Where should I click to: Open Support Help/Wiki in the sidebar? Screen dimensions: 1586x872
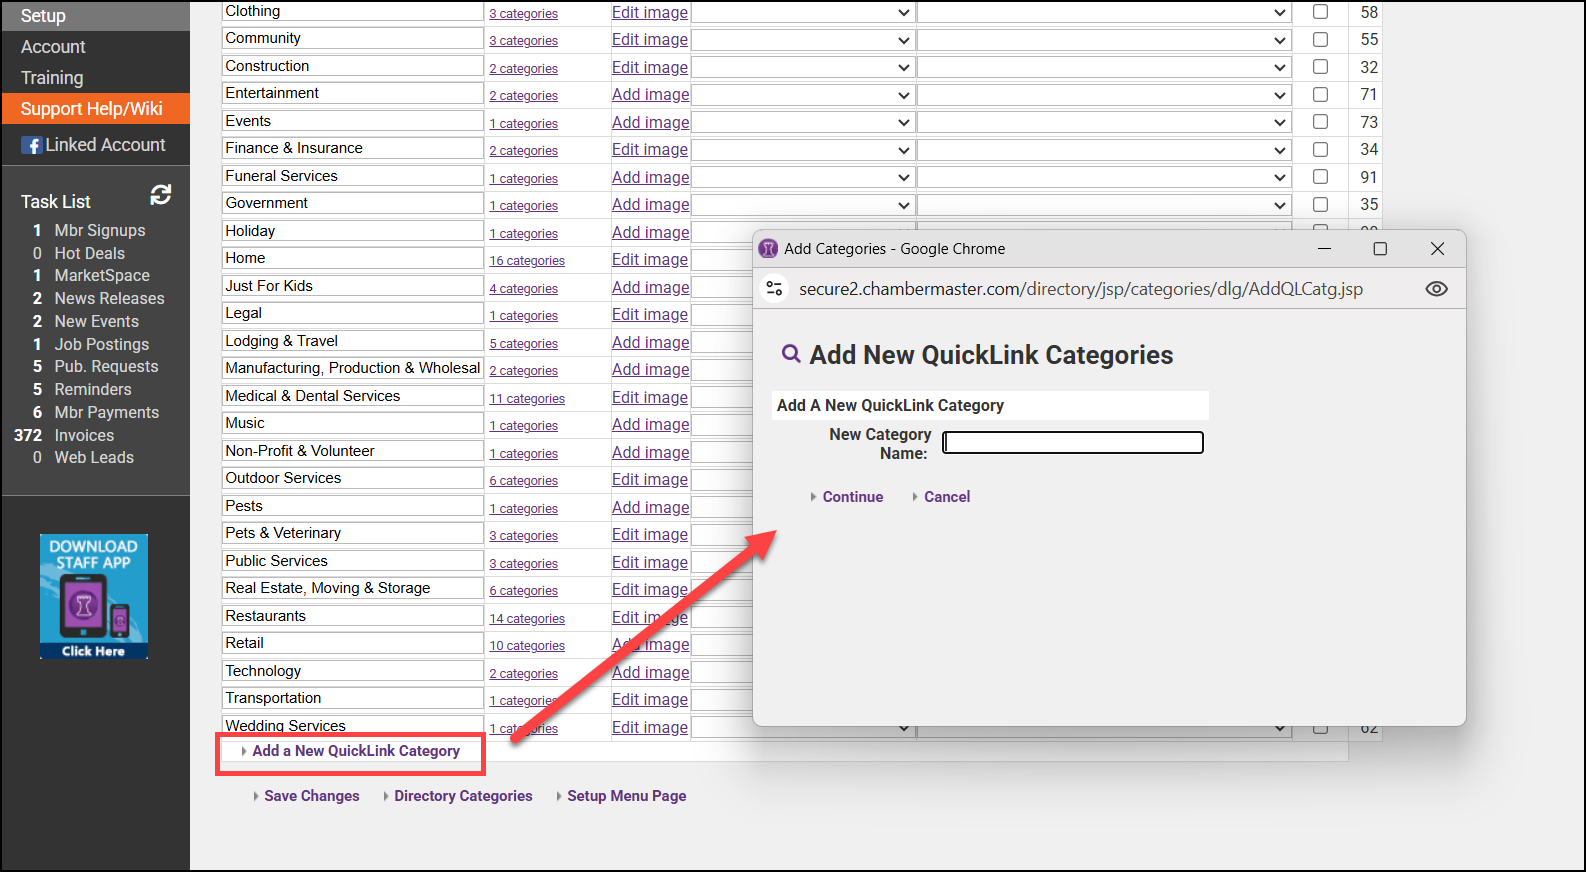point(91,109)
